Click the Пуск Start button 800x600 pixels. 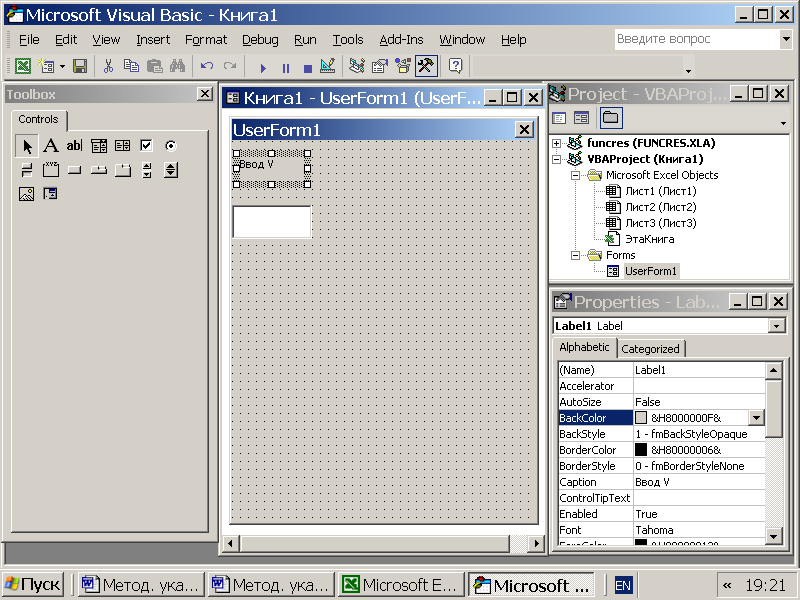tap(33, 585)
